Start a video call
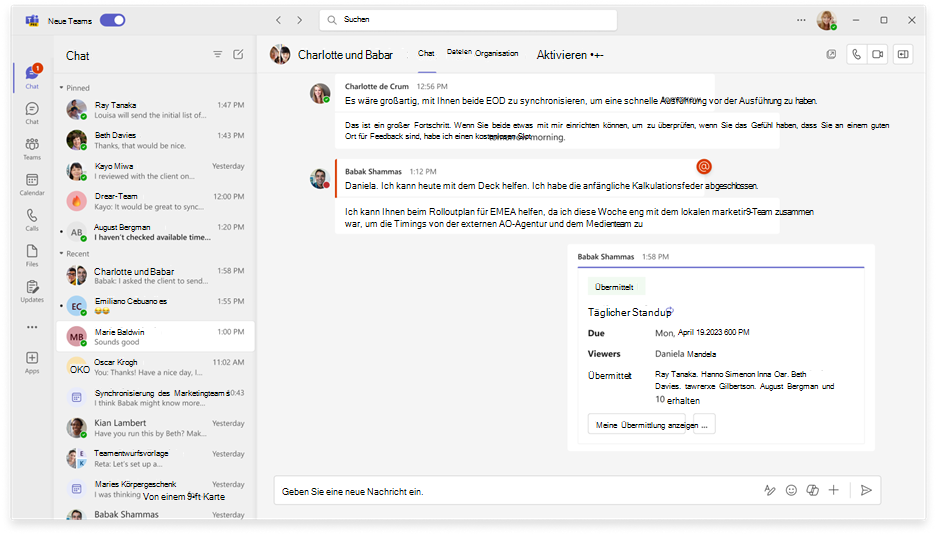The image size is (936, 535). tap(878, 54)
